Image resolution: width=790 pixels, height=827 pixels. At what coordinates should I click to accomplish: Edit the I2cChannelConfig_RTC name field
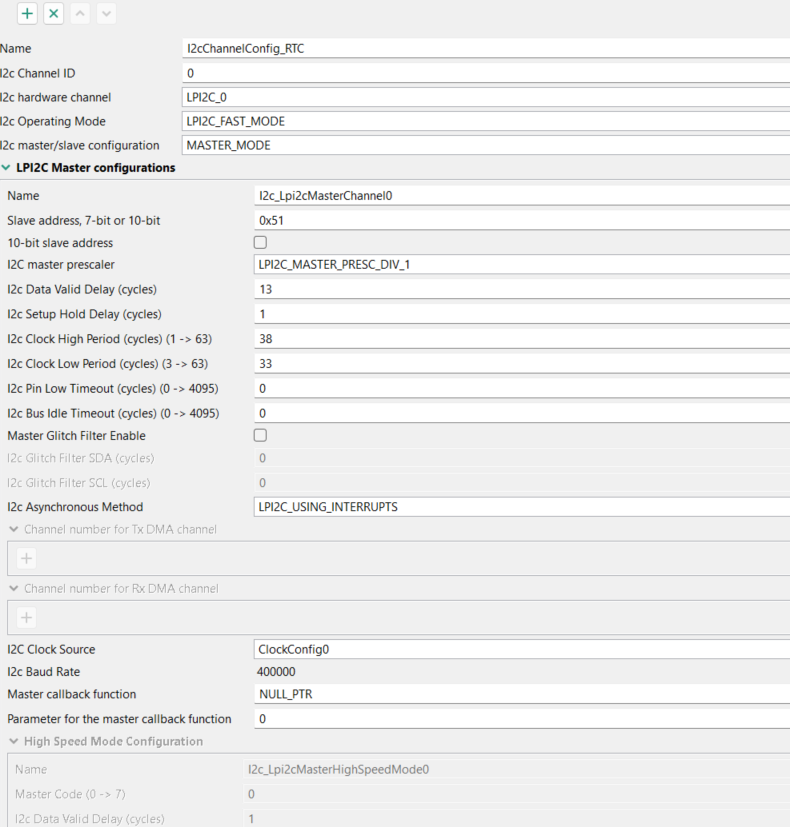[x=400, y=47]
